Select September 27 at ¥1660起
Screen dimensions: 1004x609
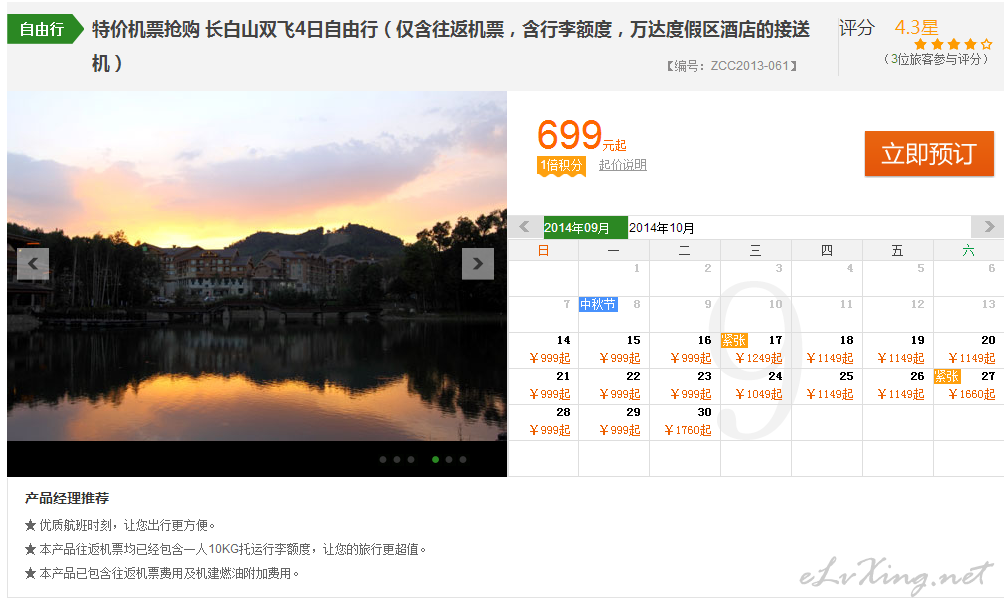[x=969, y=386]
